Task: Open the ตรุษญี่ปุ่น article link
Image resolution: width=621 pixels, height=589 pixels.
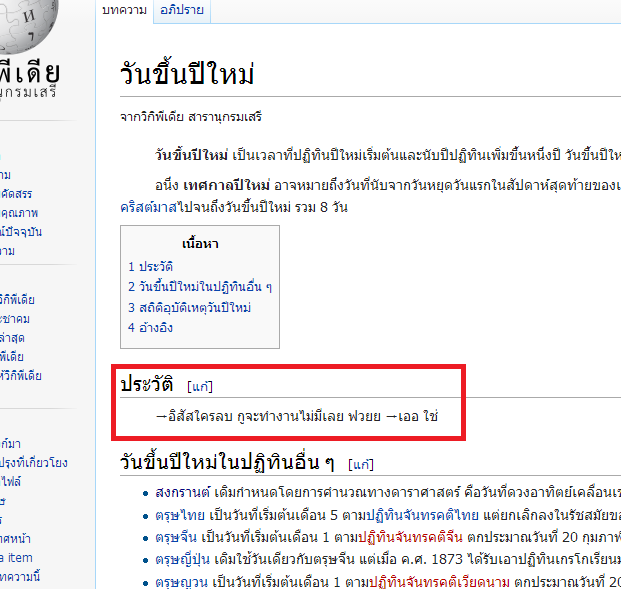Action: 182,559
